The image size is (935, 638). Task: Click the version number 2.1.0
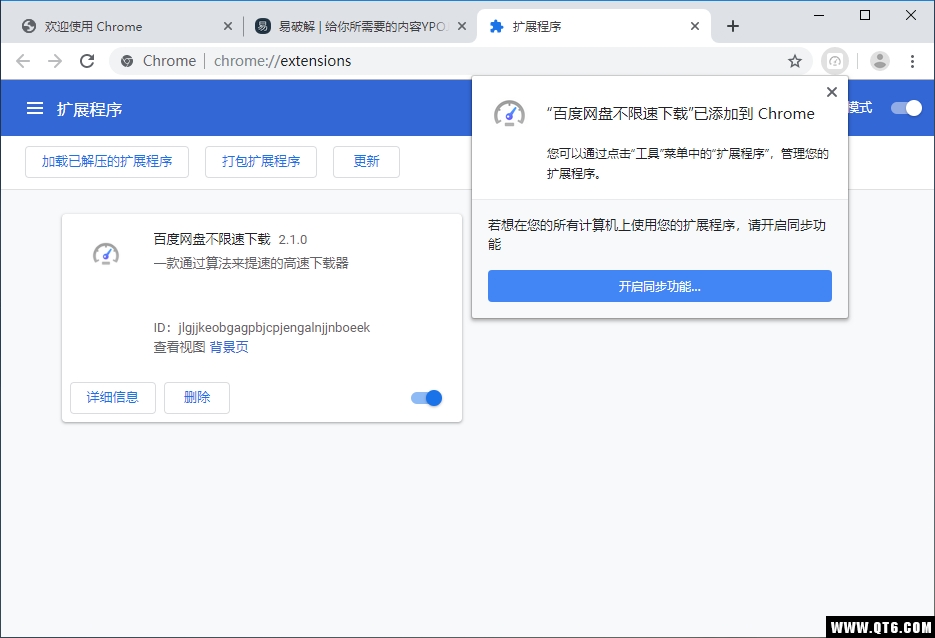[293, 240]
